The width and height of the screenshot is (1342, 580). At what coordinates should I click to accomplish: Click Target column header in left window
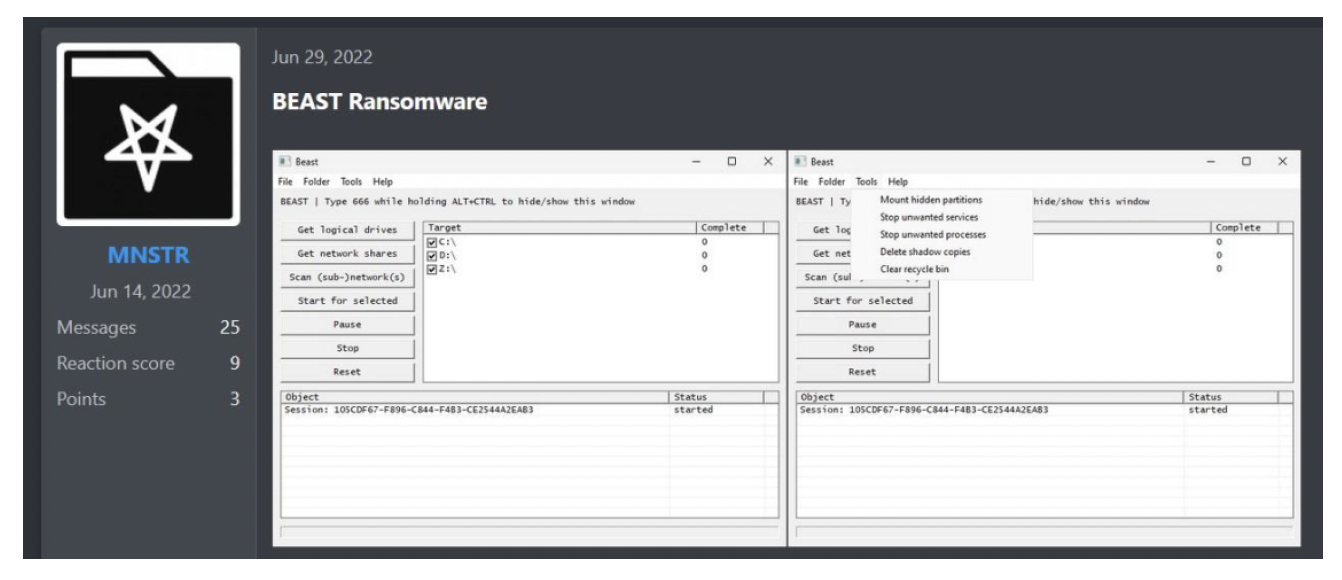coord(560,228)
